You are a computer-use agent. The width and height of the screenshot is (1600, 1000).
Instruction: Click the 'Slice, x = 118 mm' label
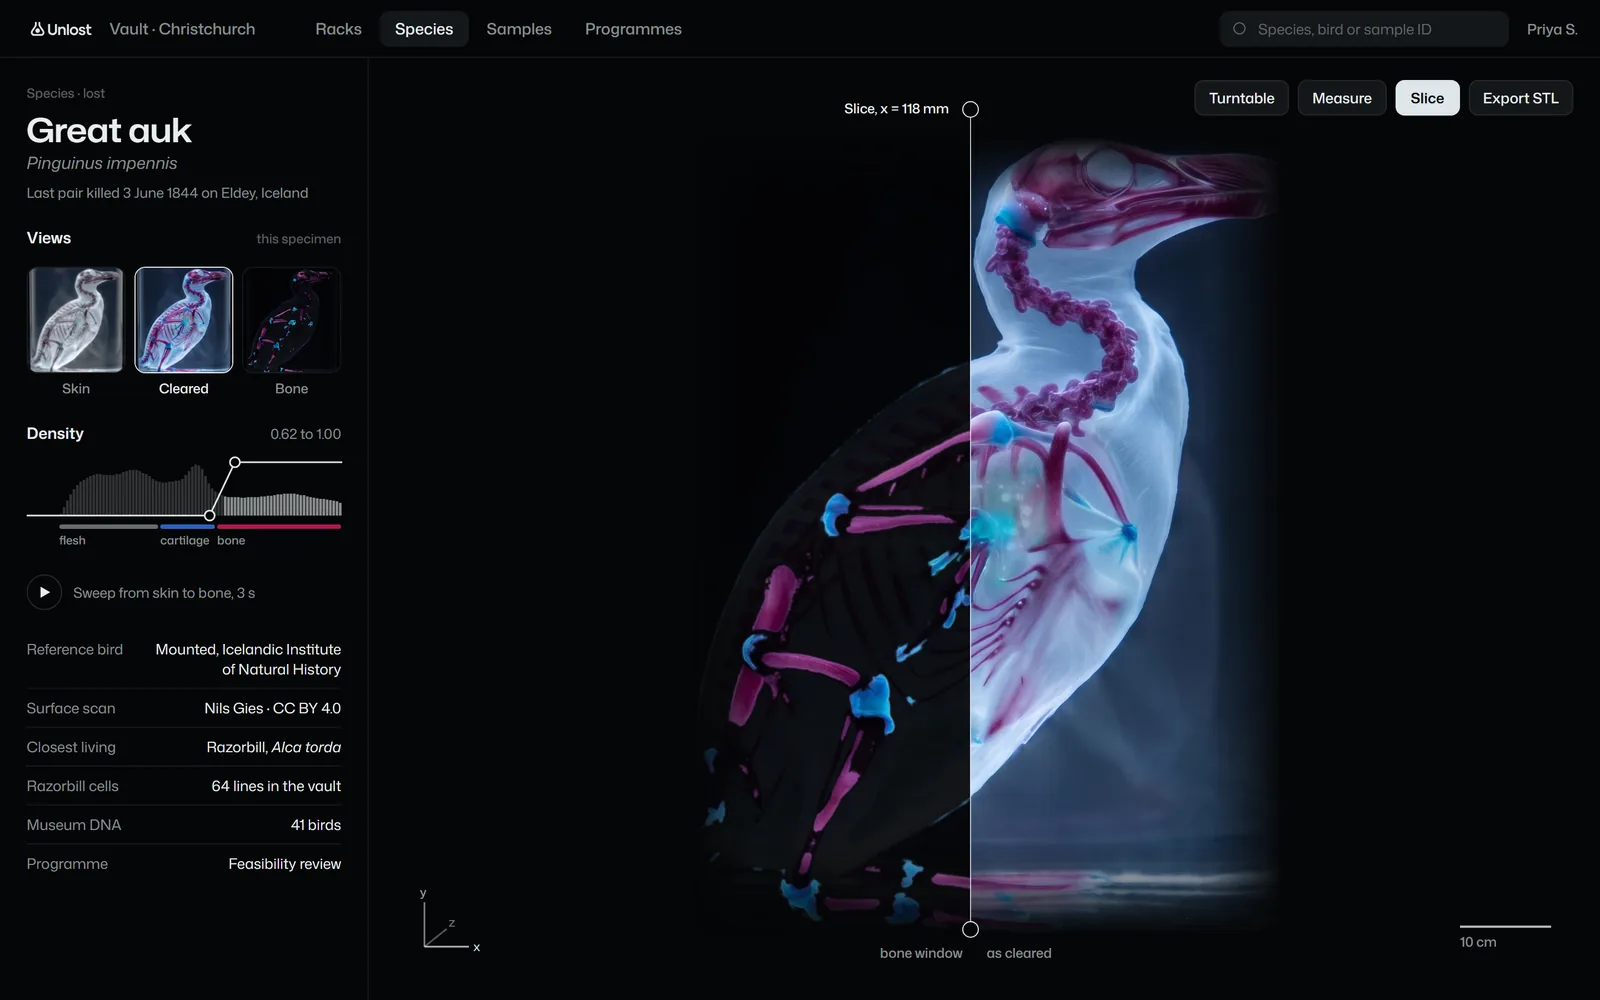click(x=896, y=109)
